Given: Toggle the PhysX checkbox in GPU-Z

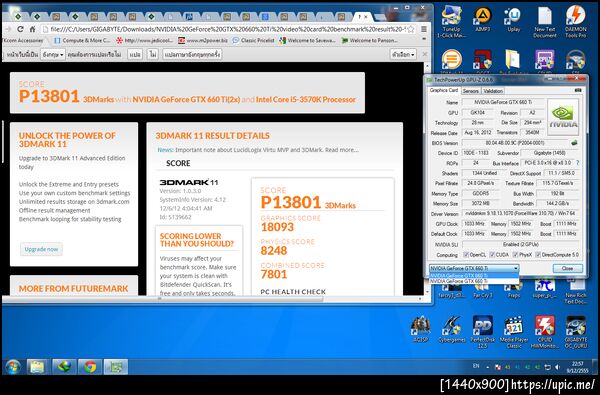Looking at the screenshot, I should (x=515, y=255).
